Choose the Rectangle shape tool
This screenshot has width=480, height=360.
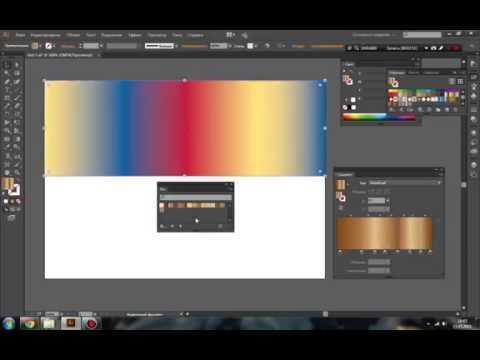point(7,98)
